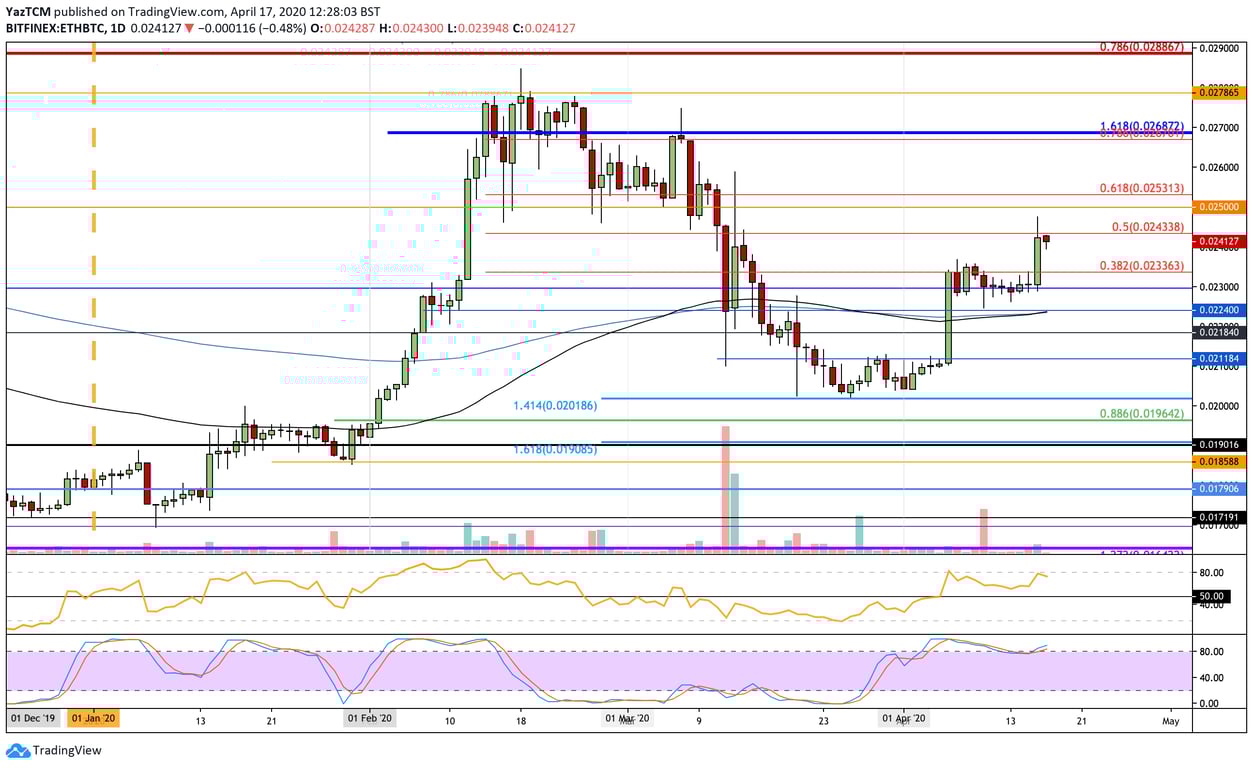Click the red down-triangle price change indicator
1253x768 pixels.
tap(189, 29)
